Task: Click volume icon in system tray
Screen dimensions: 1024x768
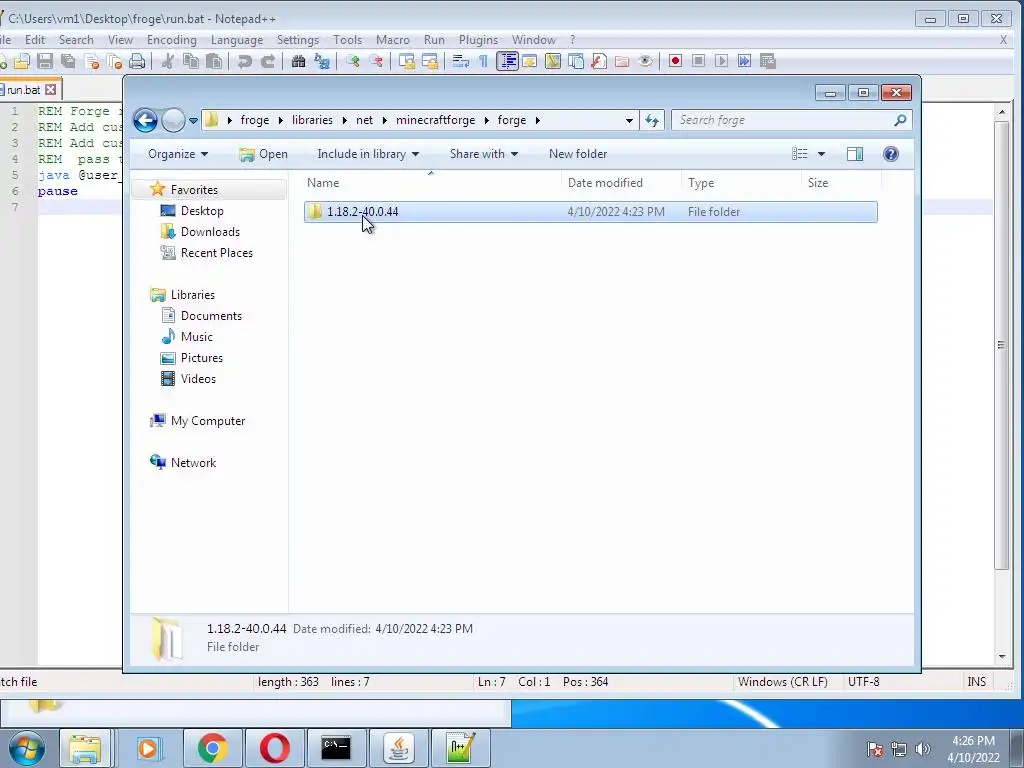Action: (x=923, y=749)
